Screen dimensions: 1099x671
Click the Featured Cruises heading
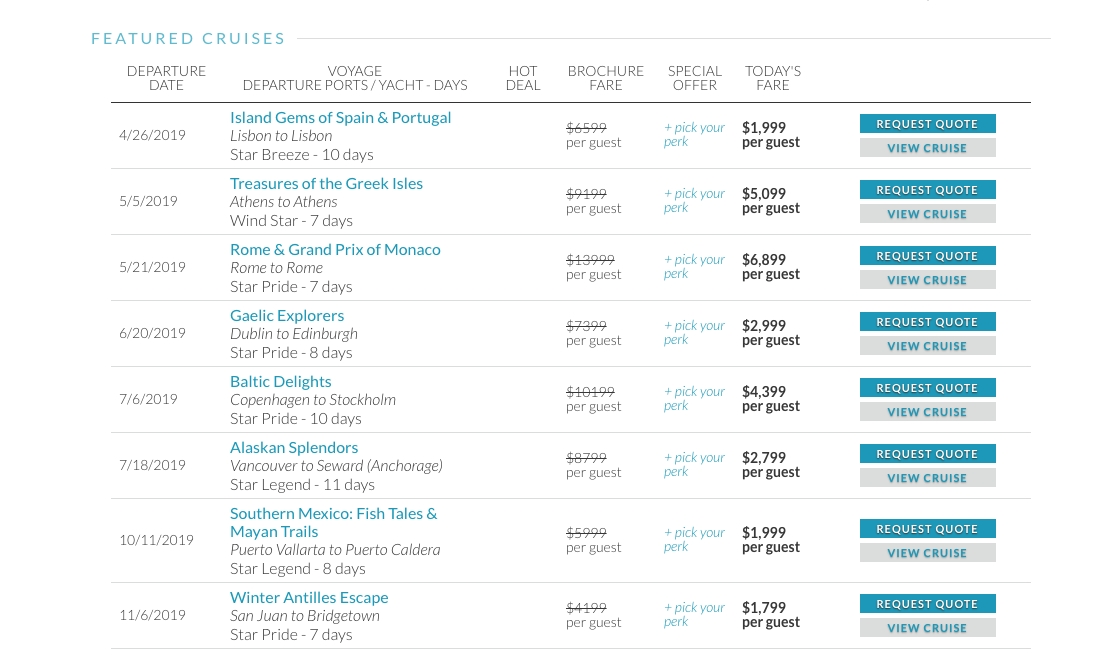188,39
